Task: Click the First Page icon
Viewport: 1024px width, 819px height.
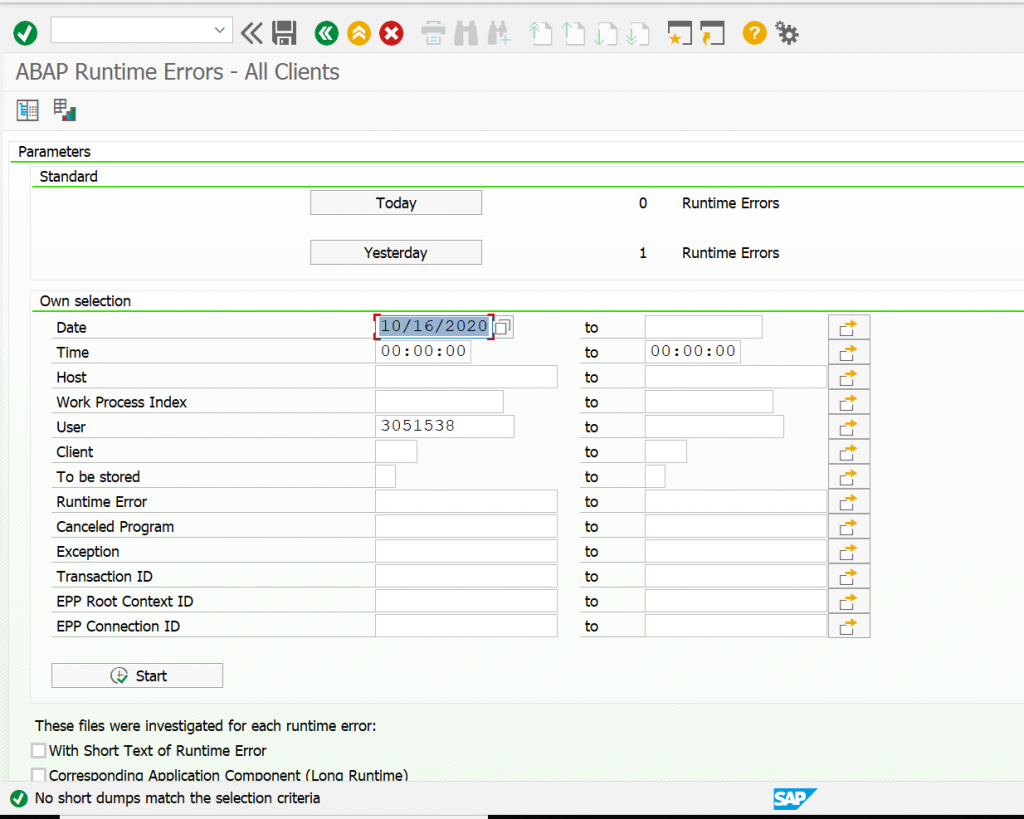Action: (x=541, y=33)
